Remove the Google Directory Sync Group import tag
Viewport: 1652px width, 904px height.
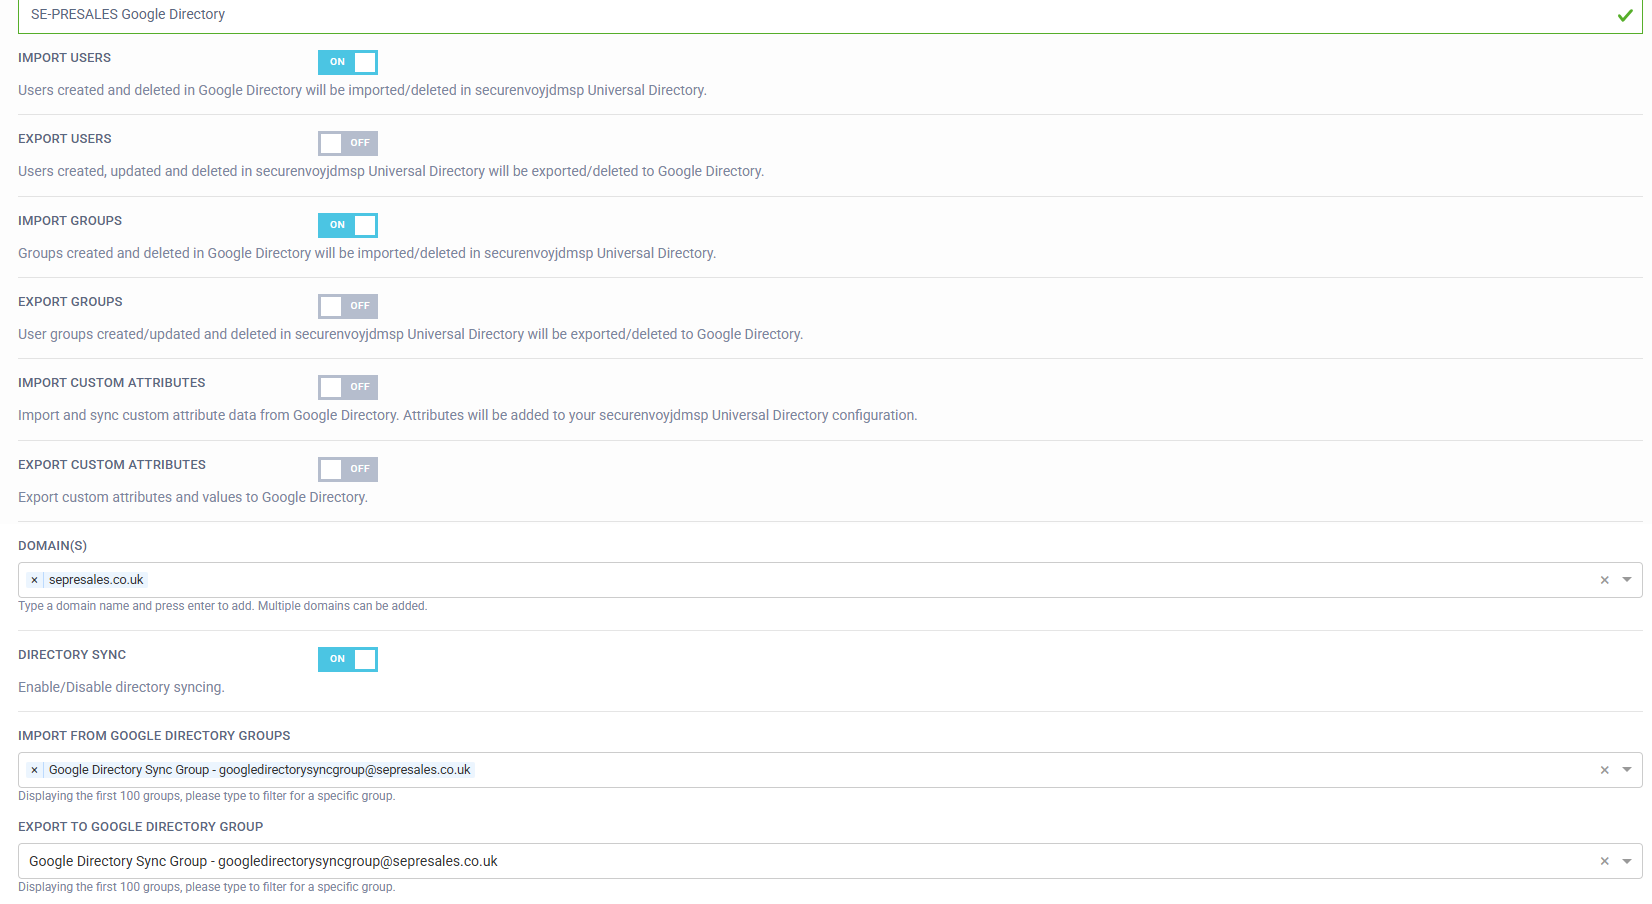[35, 769]
